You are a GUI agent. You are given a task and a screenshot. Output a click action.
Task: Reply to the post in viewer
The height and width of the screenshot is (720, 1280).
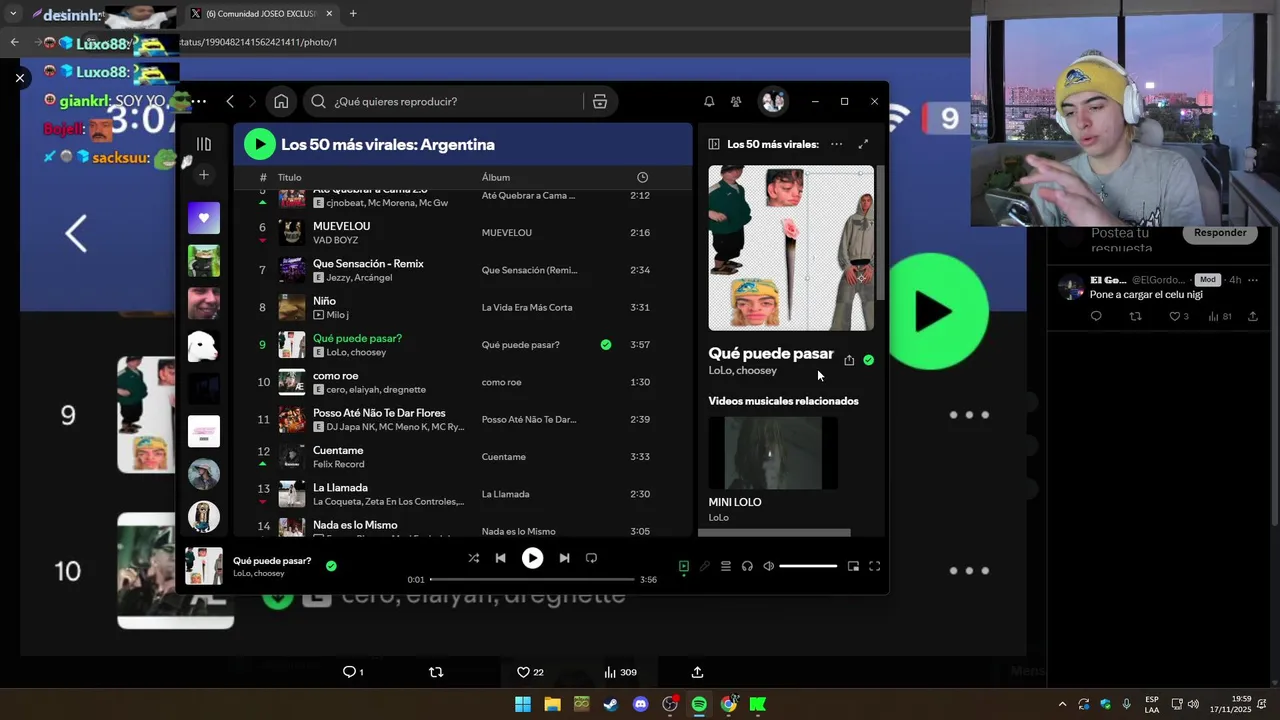click(x=353, y=672)
